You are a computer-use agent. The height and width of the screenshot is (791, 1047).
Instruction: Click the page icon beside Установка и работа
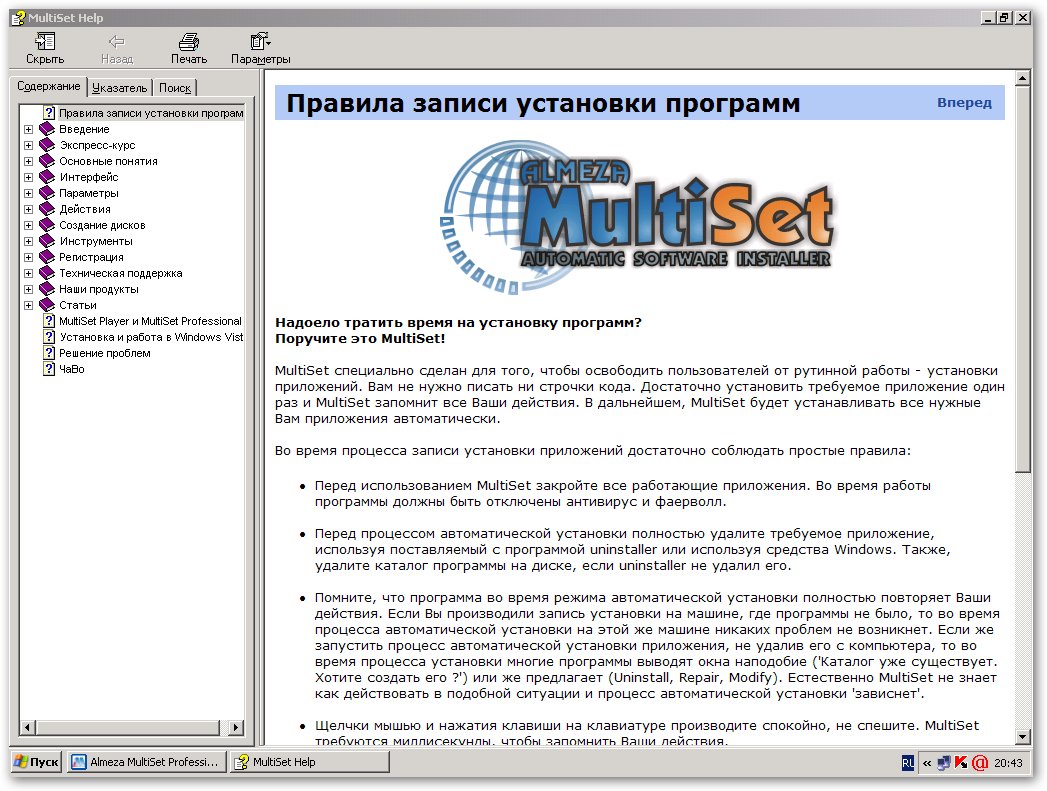[49, 337]
